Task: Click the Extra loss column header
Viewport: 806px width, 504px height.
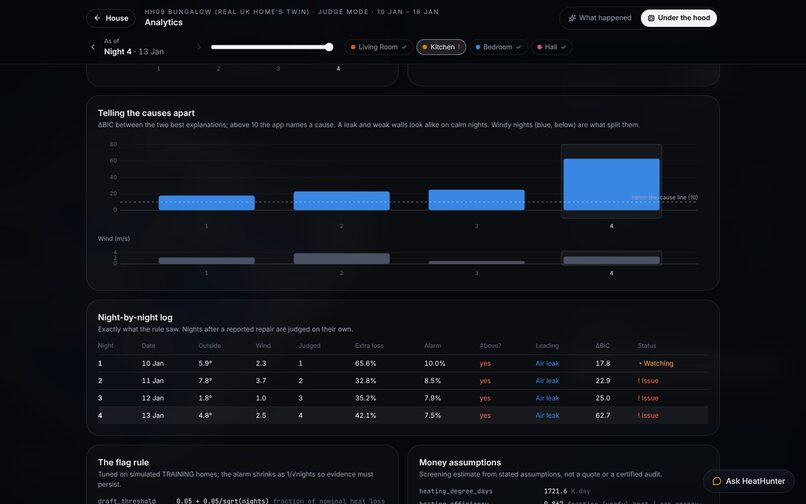Action: click(x=369, y=346)
